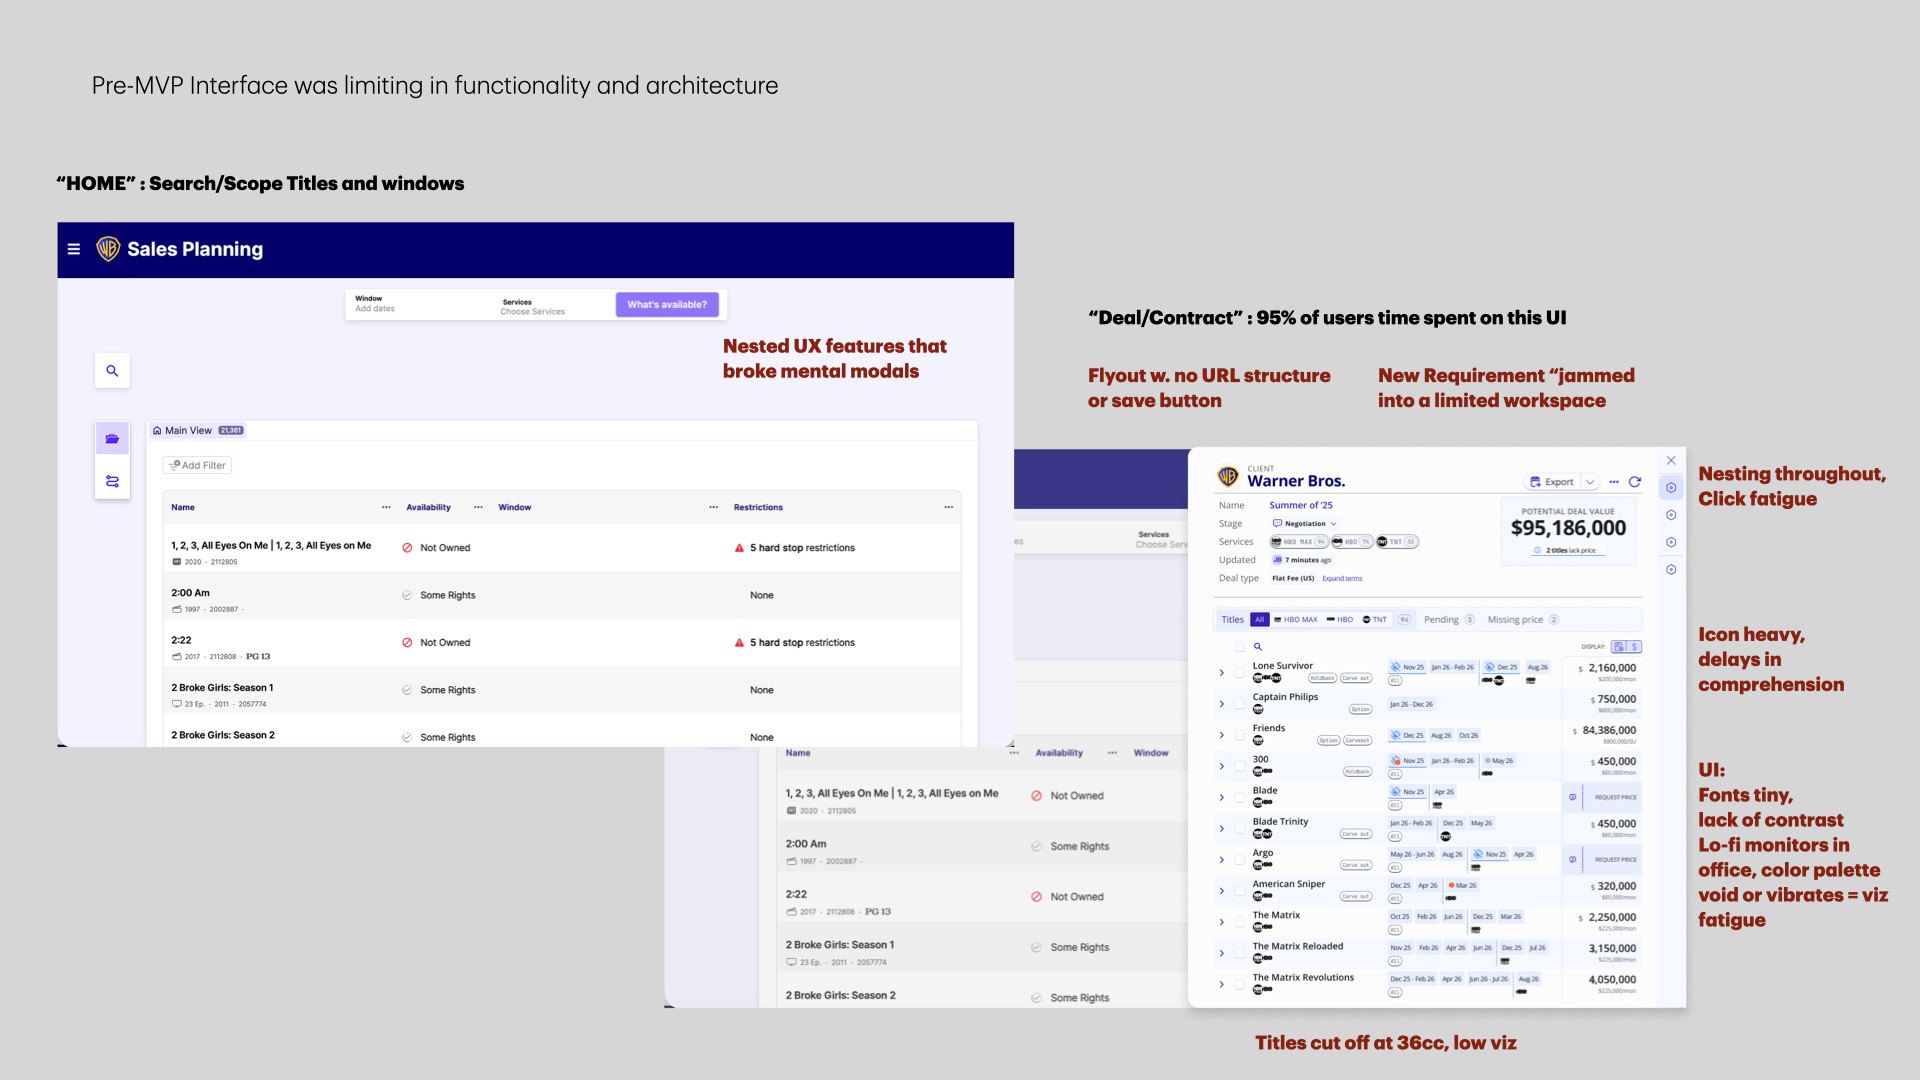Click the hidden-eye icon on Lone Survivor's Nov 25
1920x1080 pixels.
pos(1396,667)
